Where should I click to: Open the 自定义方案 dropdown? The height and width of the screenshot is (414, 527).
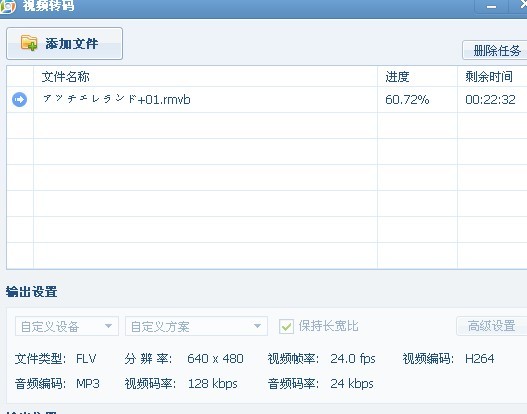pos(196,326)
